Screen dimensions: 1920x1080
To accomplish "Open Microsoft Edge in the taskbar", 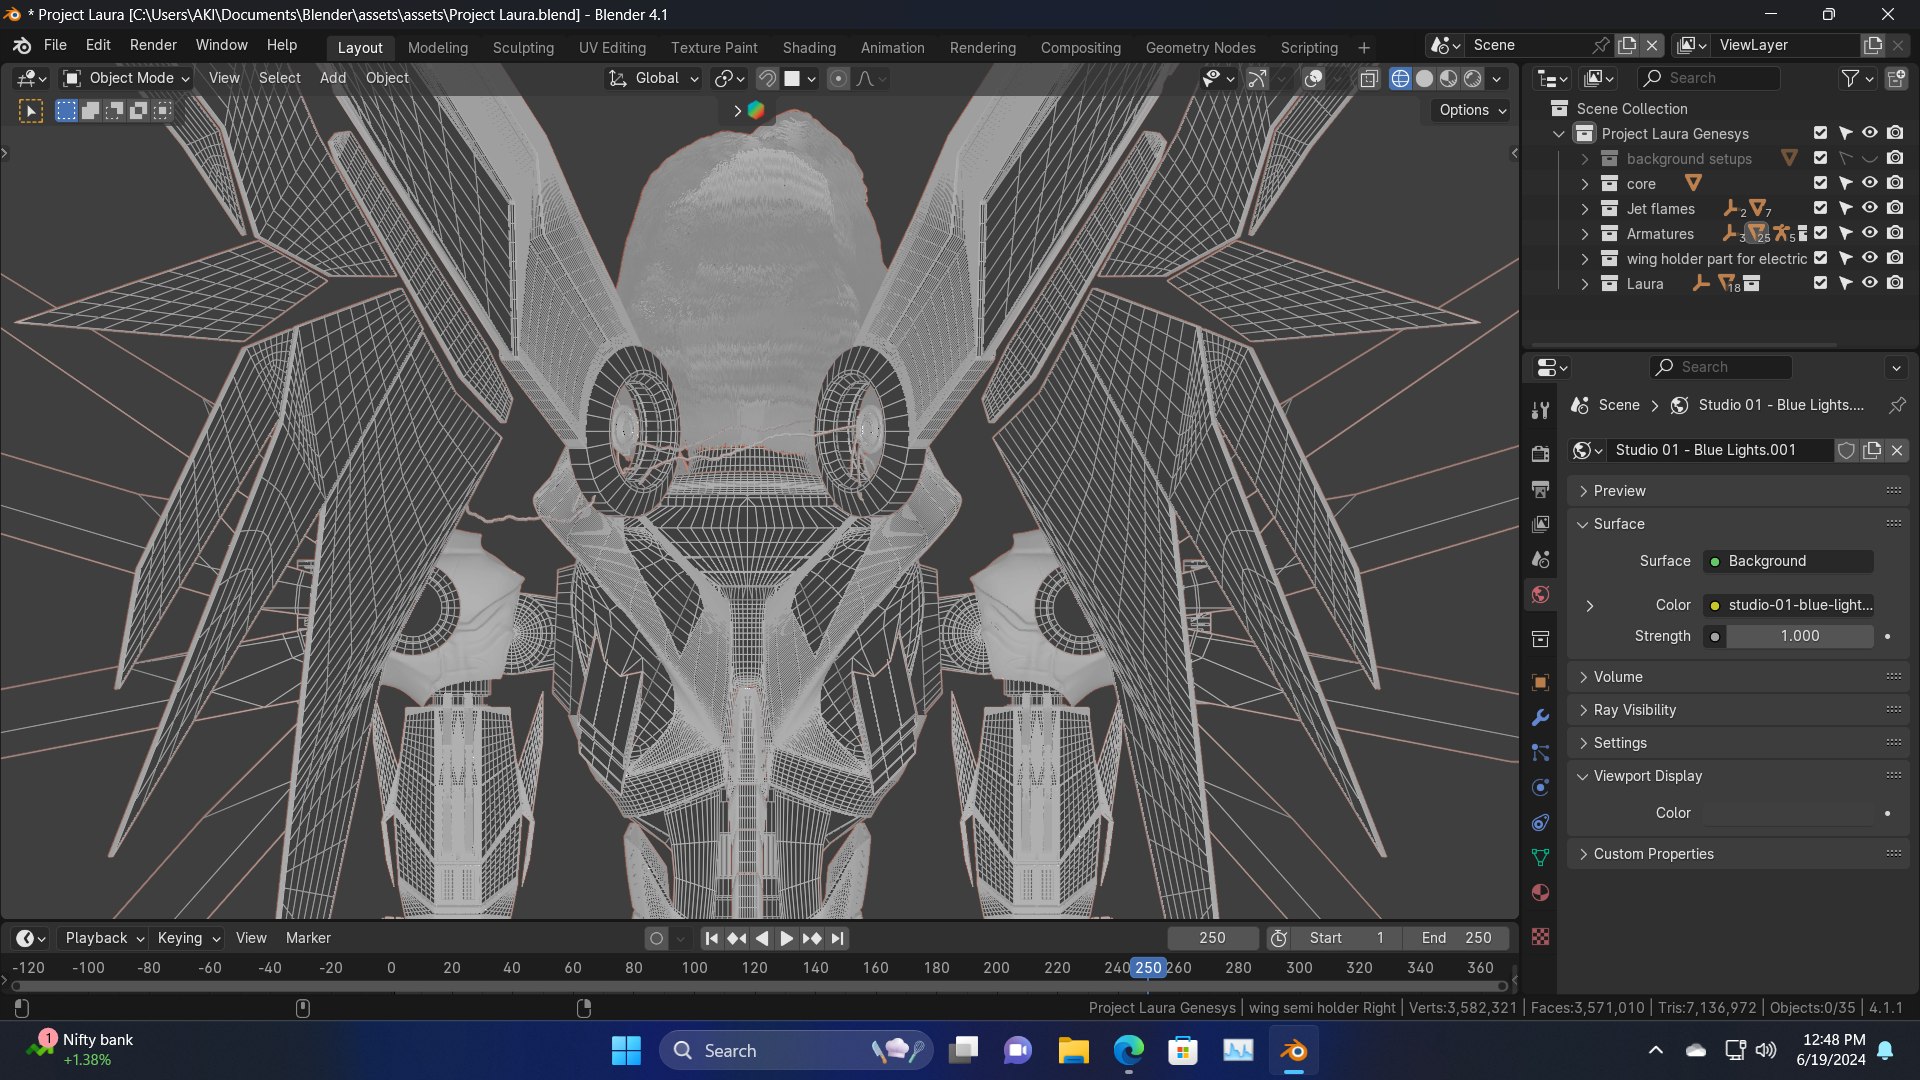I will click(x=1128, y=1050).
